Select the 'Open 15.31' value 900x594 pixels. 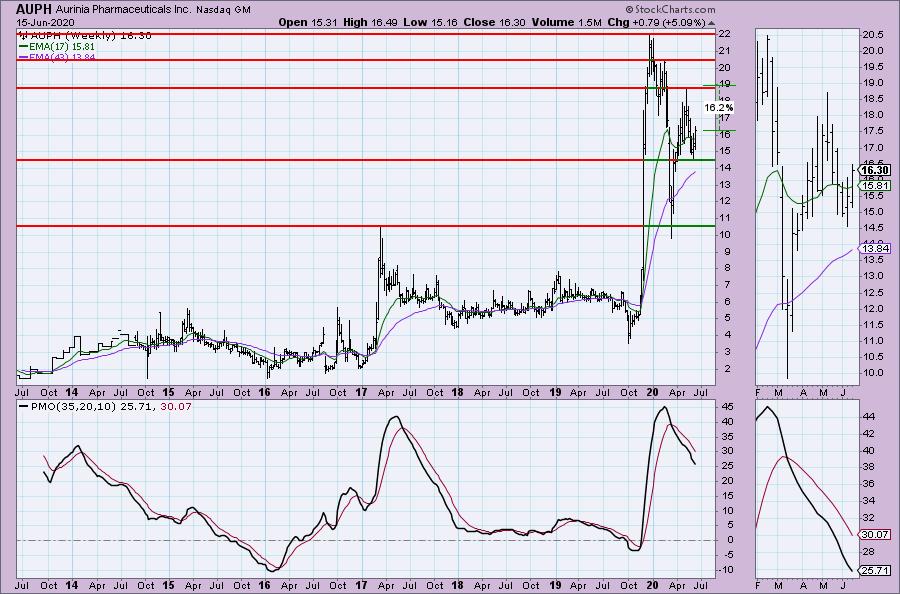click(308, 22)
